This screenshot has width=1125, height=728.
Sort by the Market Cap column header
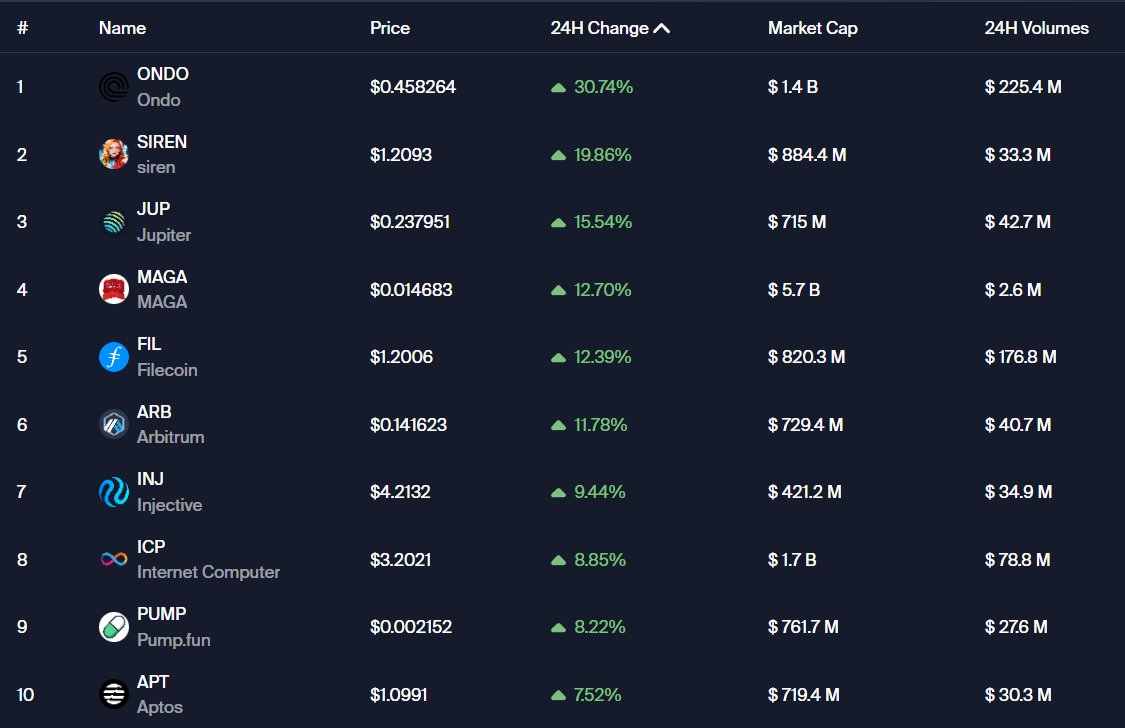(813, 28)
